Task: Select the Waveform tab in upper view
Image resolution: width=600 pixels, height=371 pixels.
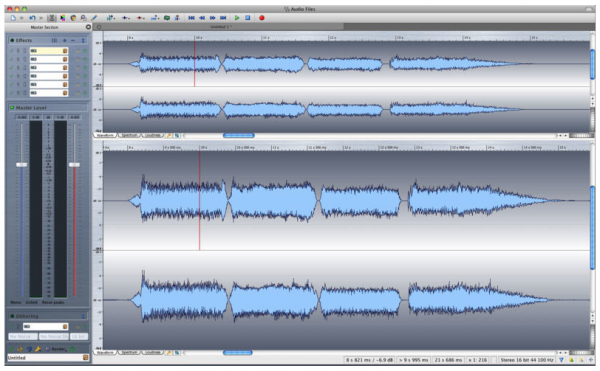Action: [x=105, y=135]
